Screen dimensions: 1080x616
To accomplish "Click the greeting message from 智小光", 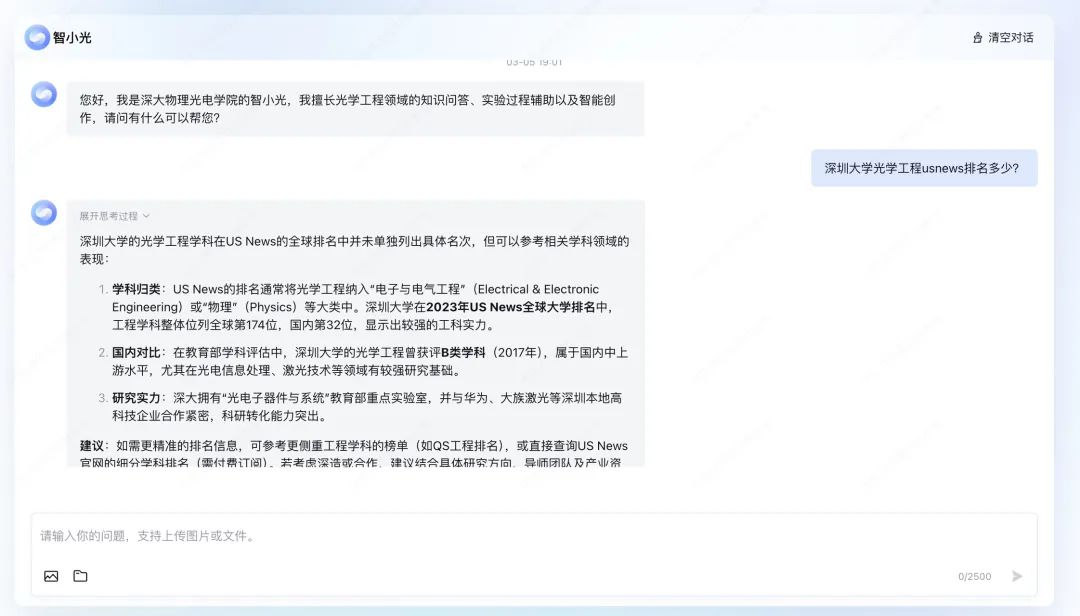I will click(x=355, y=109).
